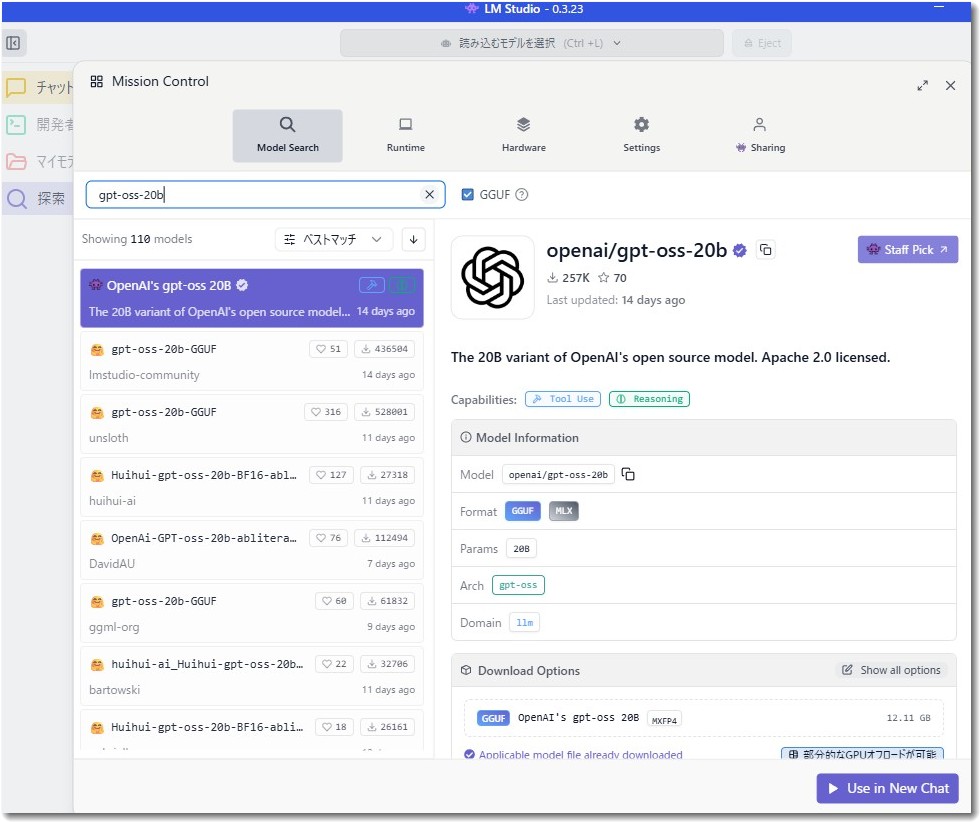Screen dimensions: 980x822
Task: Close the Mission Control panel
Action: coord(950,86)
